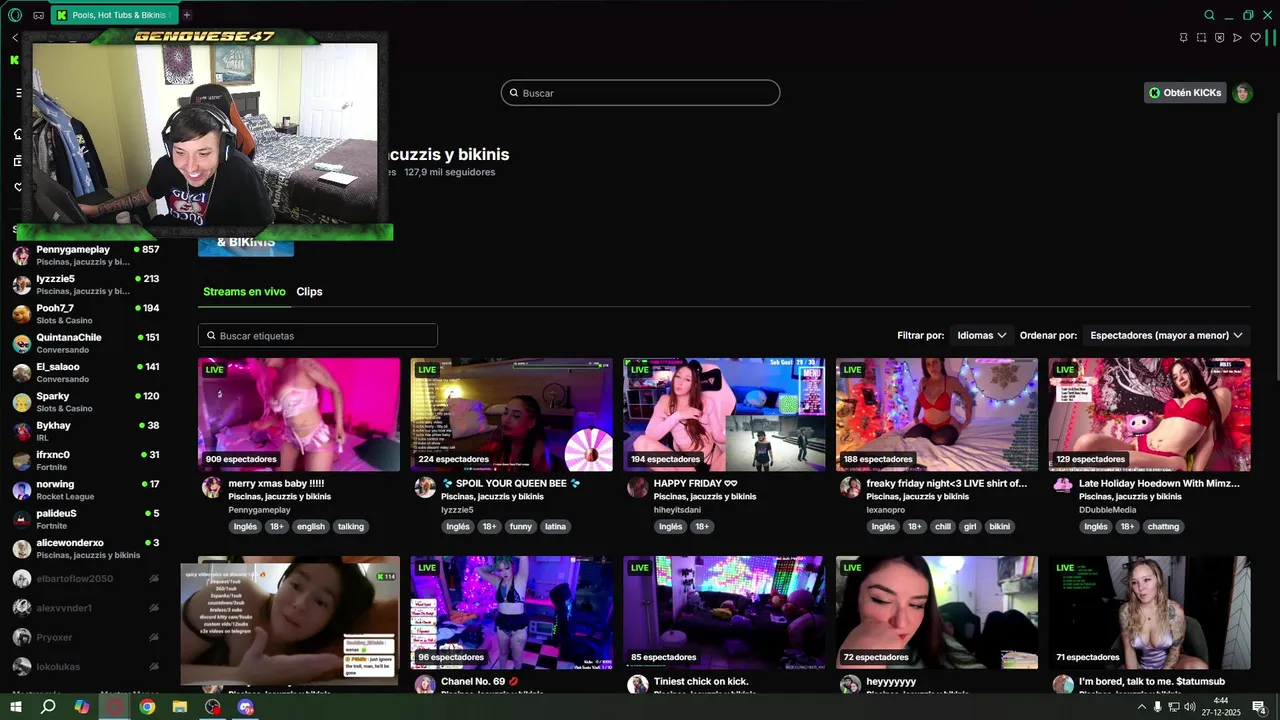The image size is (1280, 720).
Task: Open alicewonderxo sidebar channel
Action: click(x=86, y=549)
